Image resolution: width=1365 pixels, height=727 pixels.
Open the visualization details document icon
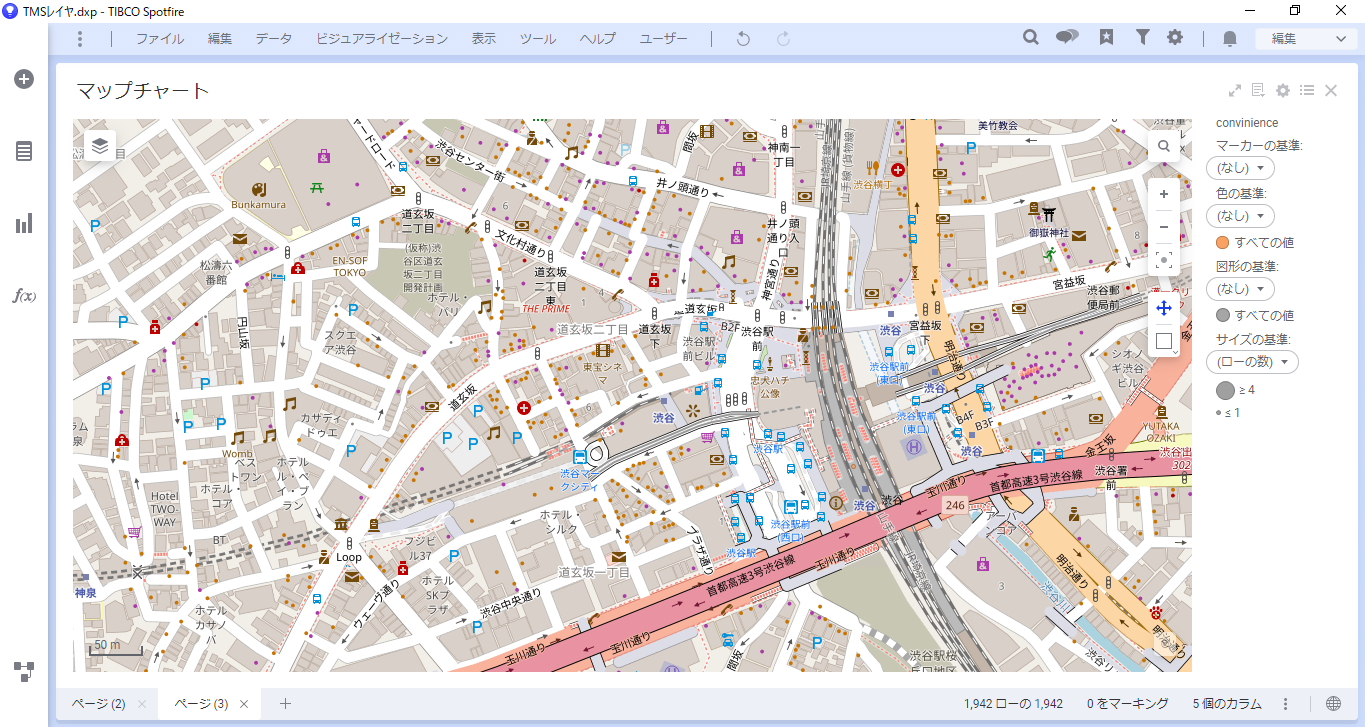(x=1258, y=90)
